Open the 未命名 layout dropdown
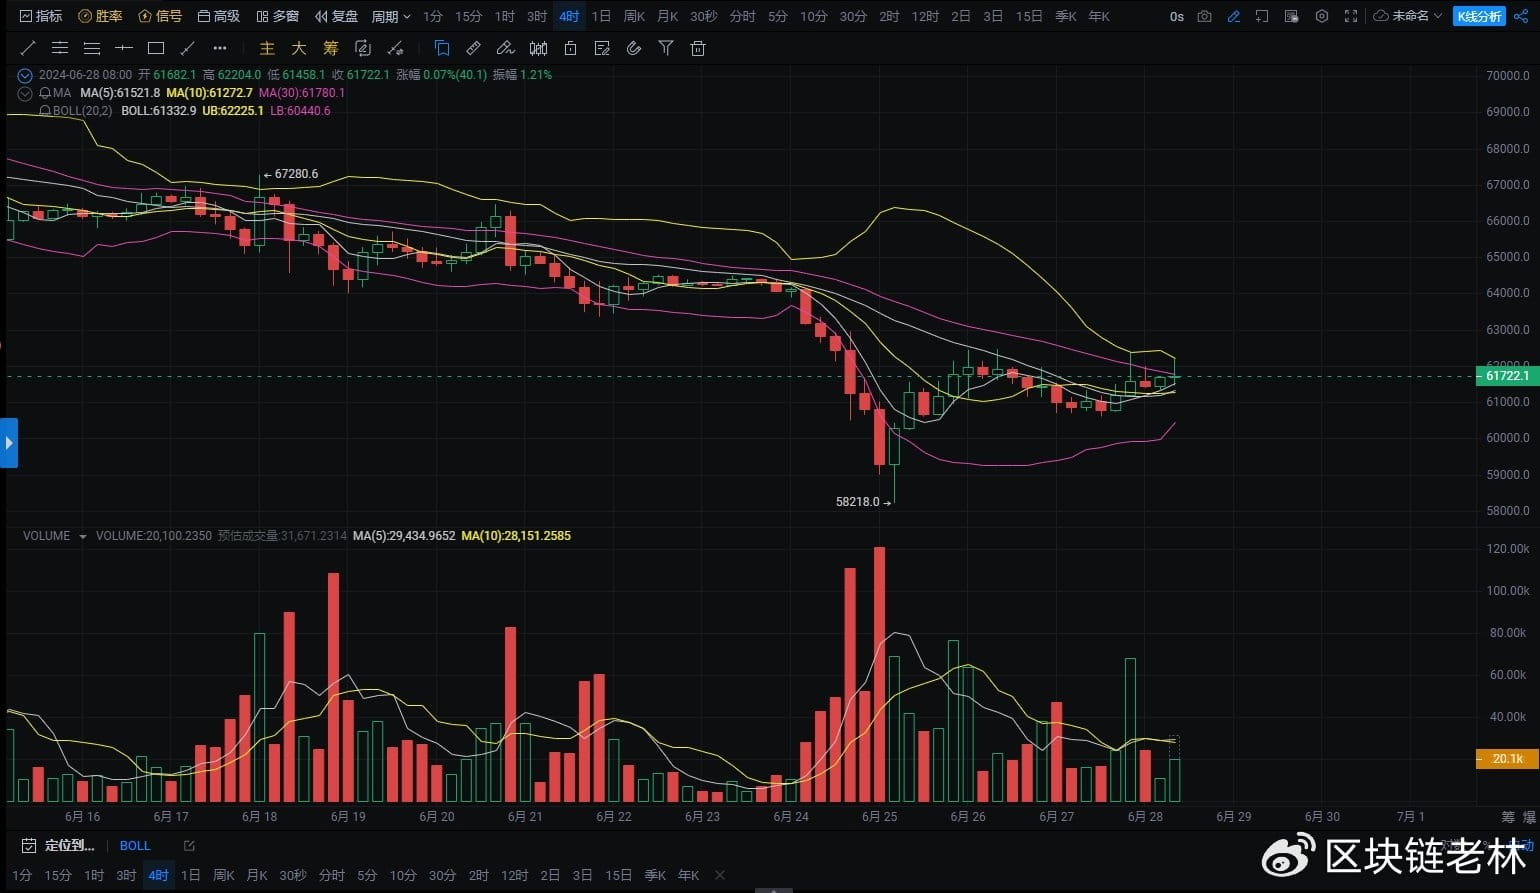The width and height of the screenshot is (1540, 893). click(x=1408, y=16)
